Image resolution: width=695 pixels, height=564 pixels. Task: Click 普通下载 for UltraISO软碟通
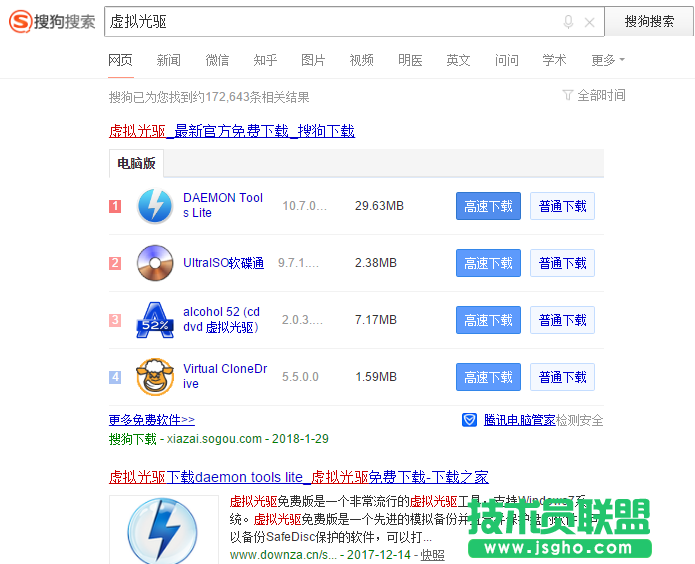click(x=562, y=263)
